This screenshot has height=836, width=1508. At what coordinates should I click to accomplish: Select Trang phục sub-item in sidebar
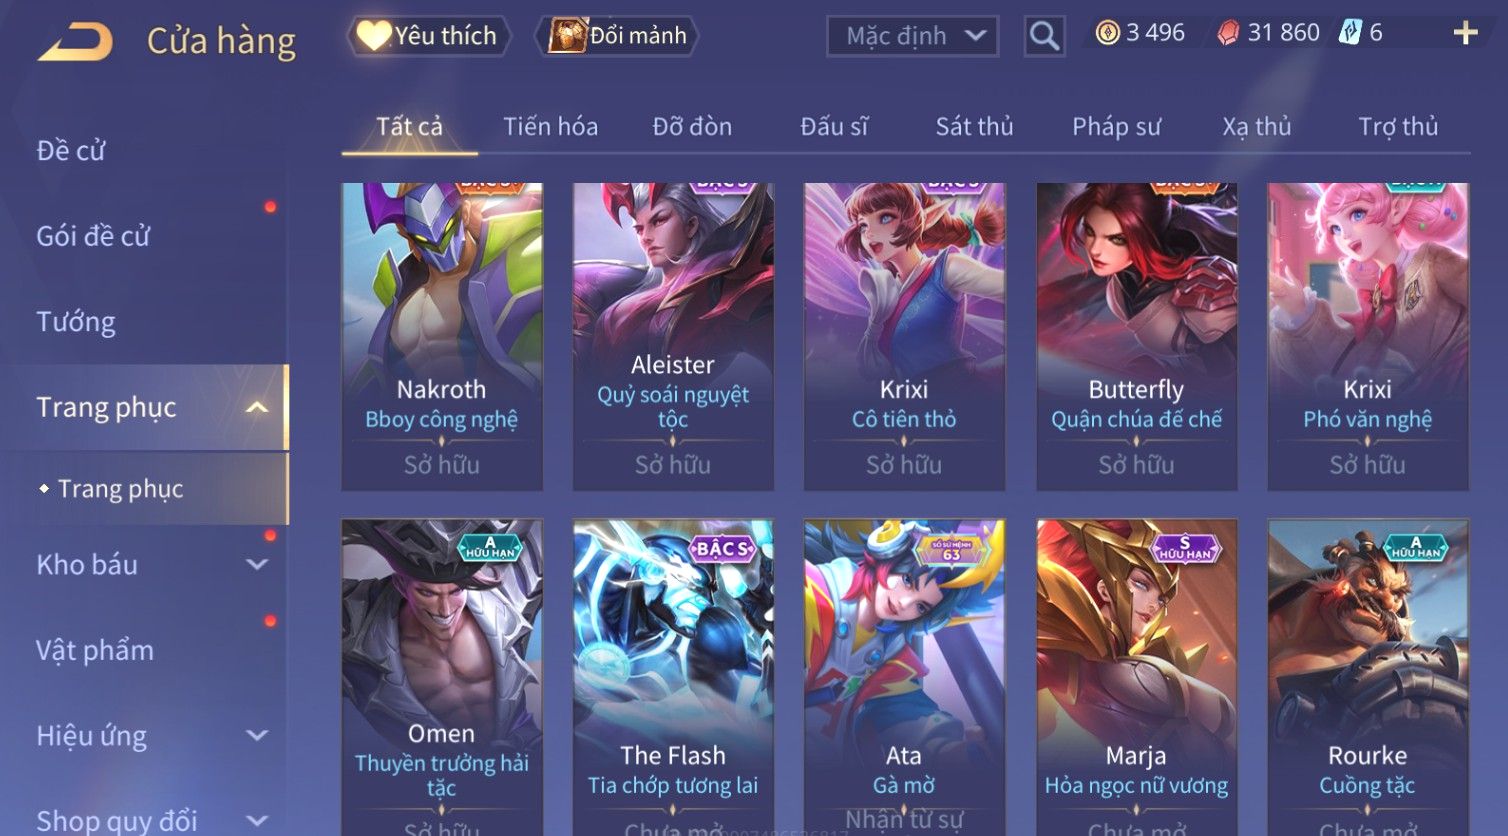click(x=120, y=489)
